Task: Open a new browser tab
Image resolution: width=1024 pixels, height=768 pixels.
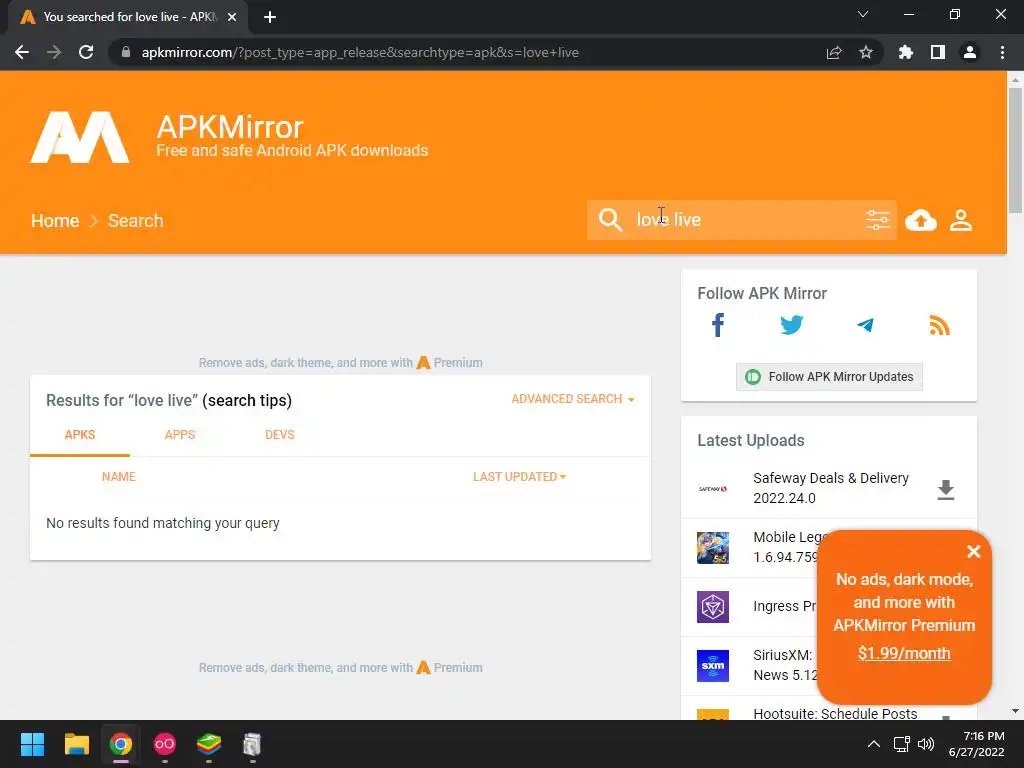Action: click(x=270, y=17)
